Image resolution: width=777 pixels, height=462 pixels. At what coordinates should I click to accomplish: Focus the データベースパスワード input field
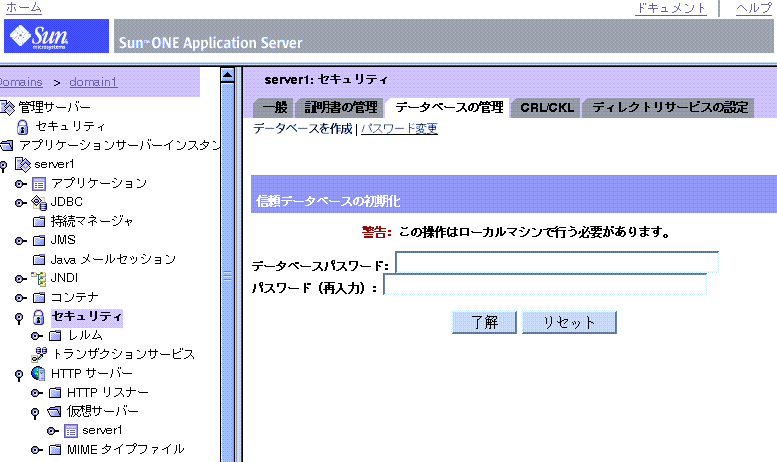[x=556, y=263]
